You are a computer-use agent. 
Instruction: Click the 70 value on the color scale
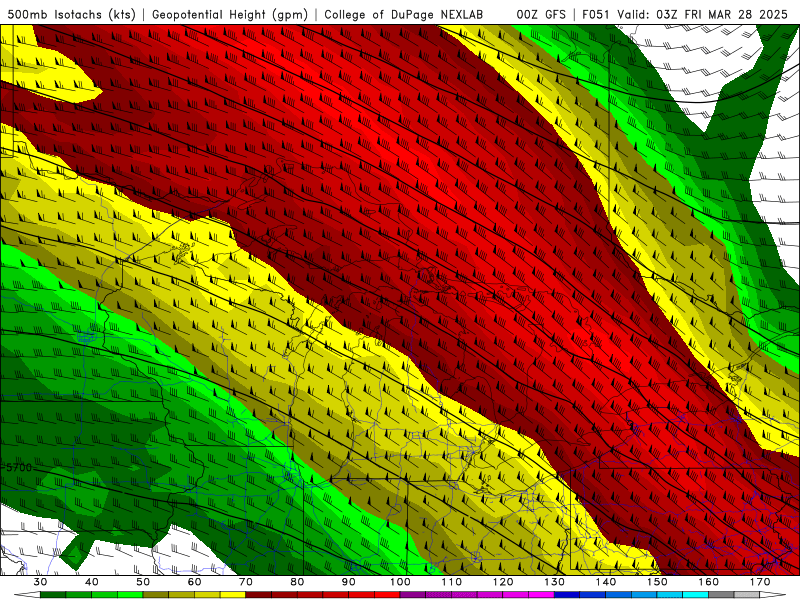(246, 582)
